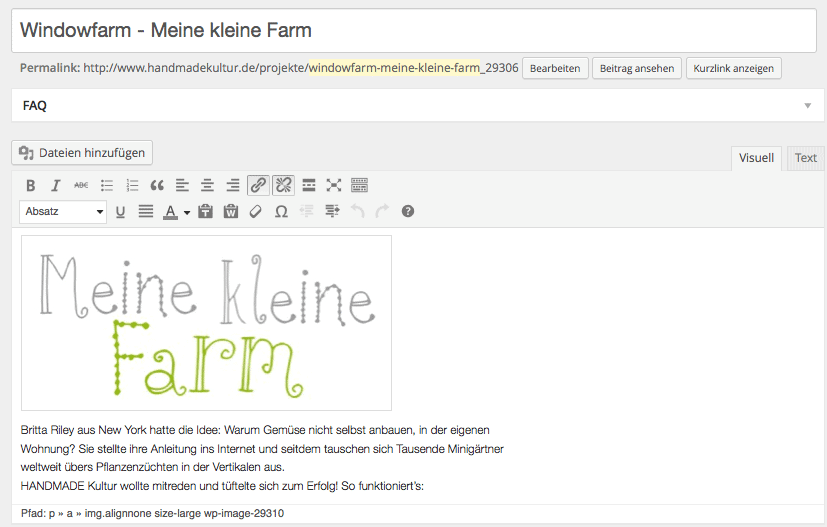The width and height of the screenshot is (827, 527).
Task: Click the post title input field
Action: [x=413, y=30]
